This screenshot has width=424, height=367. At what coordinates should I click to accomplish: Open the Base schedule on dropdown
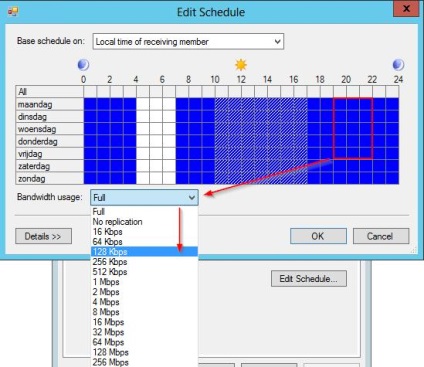(x=188, y=42)
